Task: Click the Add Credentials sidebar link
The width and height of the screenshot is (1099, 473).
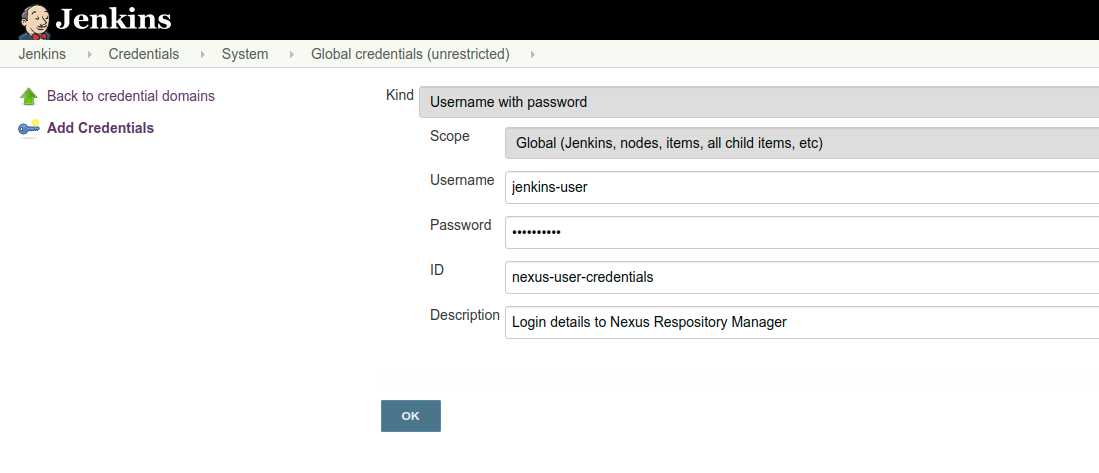Action: coord(100,128)
